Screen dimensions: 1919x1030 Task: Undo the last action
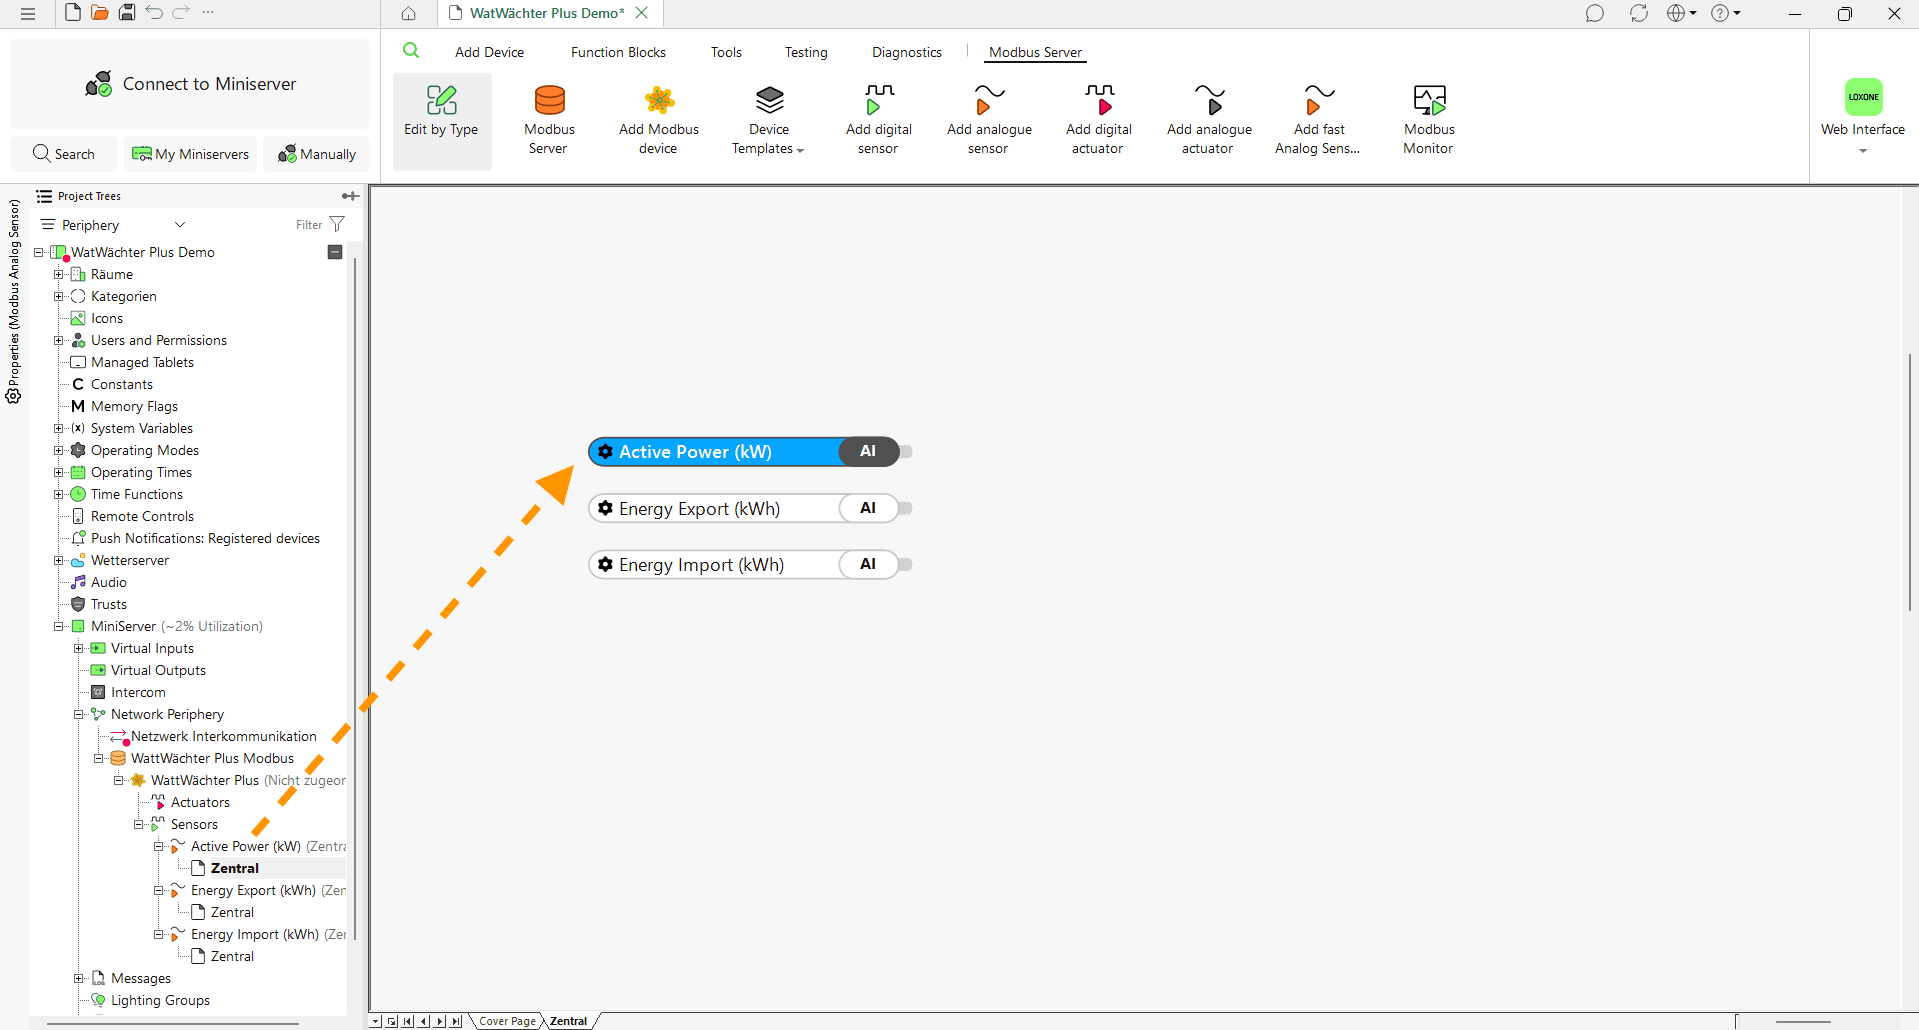[154, 13]
